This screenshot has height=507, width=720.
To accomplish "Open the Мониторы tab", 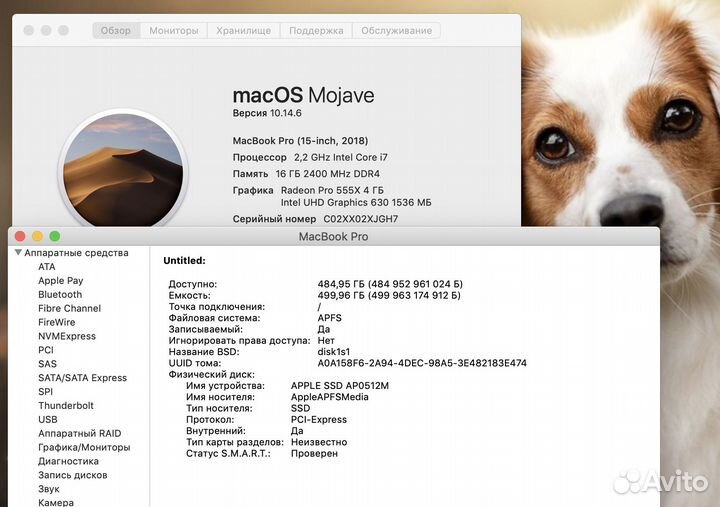I will click(174, 31).
